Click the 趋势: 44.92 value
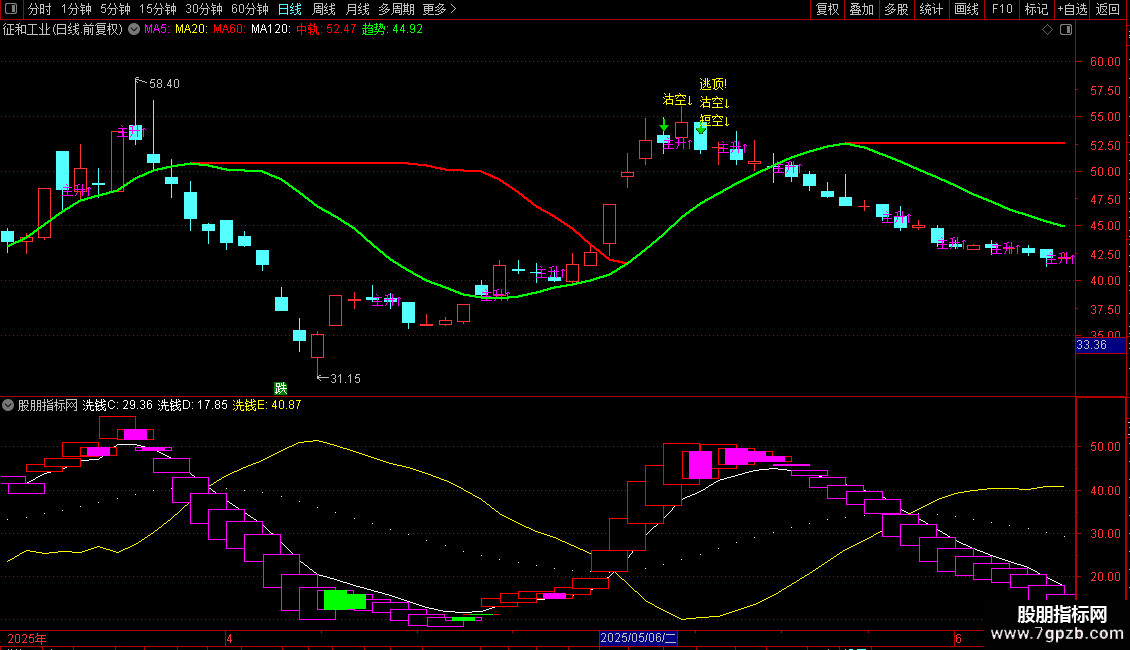1130x650 pixels. 393,30
